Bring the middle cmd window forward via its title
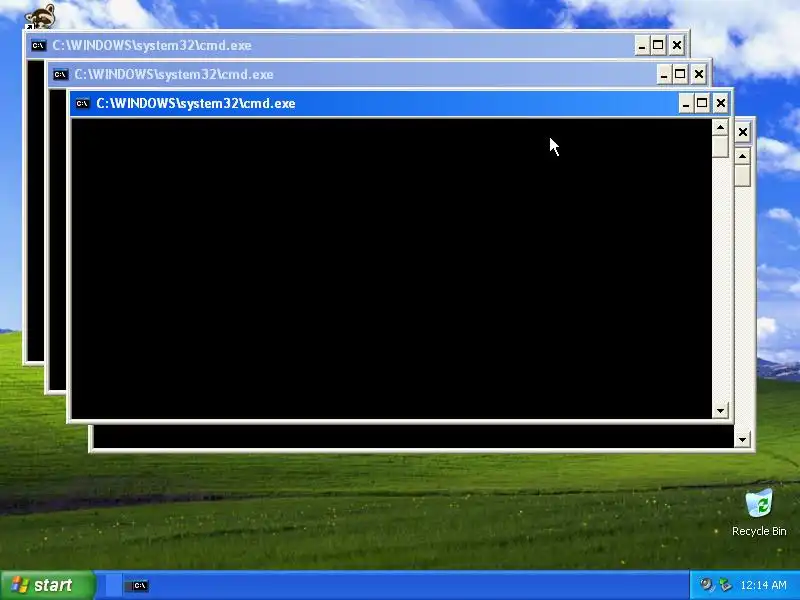The image size is (800, 600). pos(174,74)
